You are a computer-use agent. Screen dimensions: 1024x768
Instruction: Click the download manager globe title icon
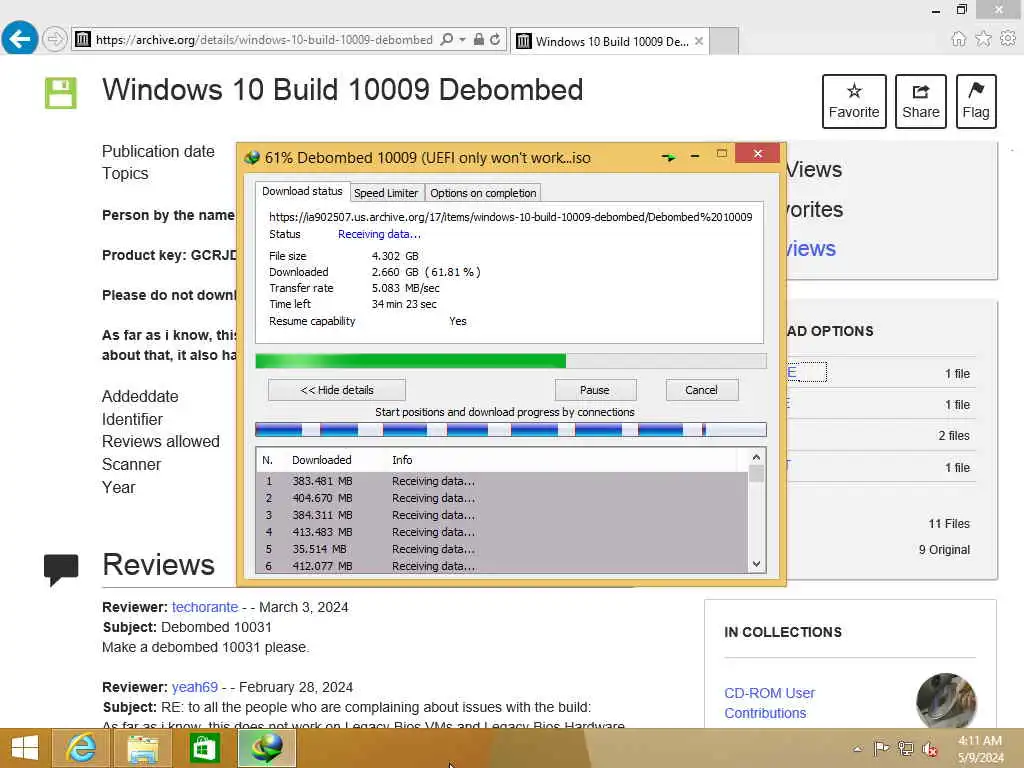[252, 157]
